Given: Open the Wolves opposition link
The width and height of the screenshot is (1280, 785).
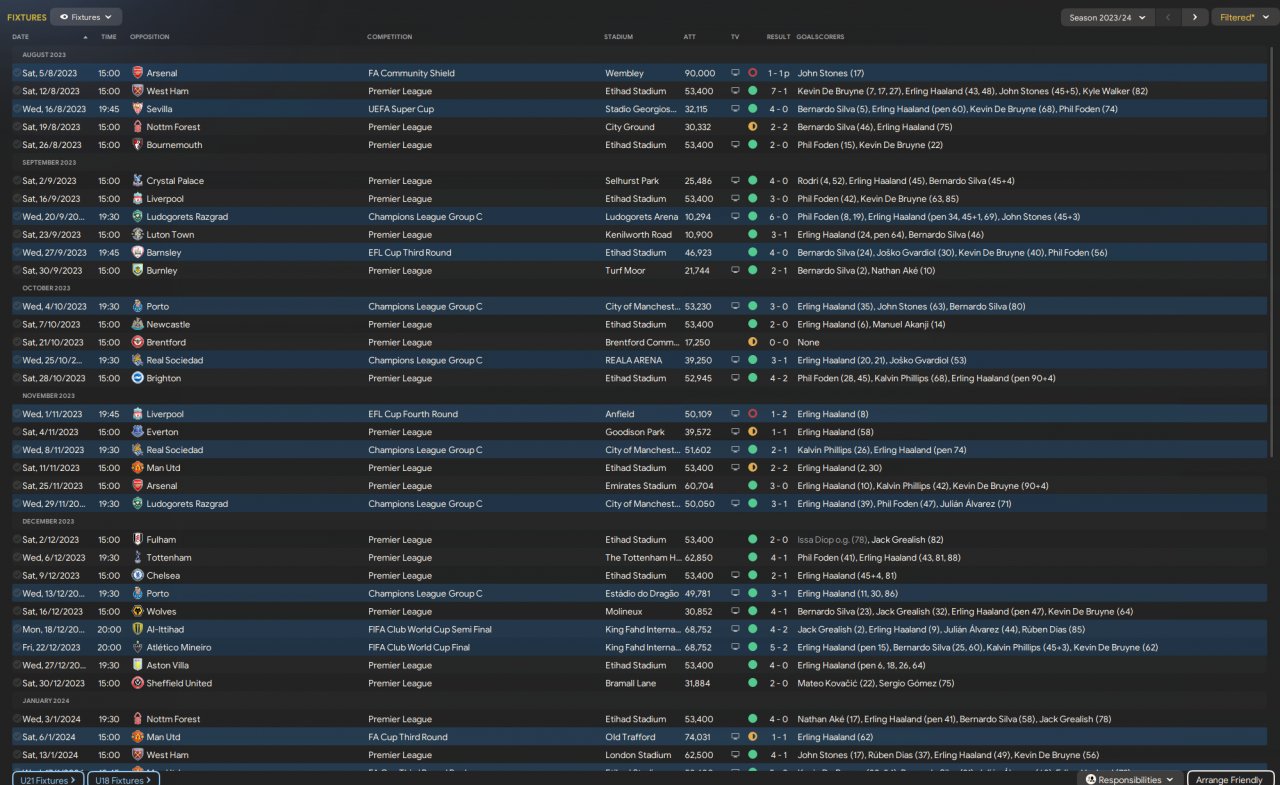Looking at the screenshot, I should click(x=161, y=612).
